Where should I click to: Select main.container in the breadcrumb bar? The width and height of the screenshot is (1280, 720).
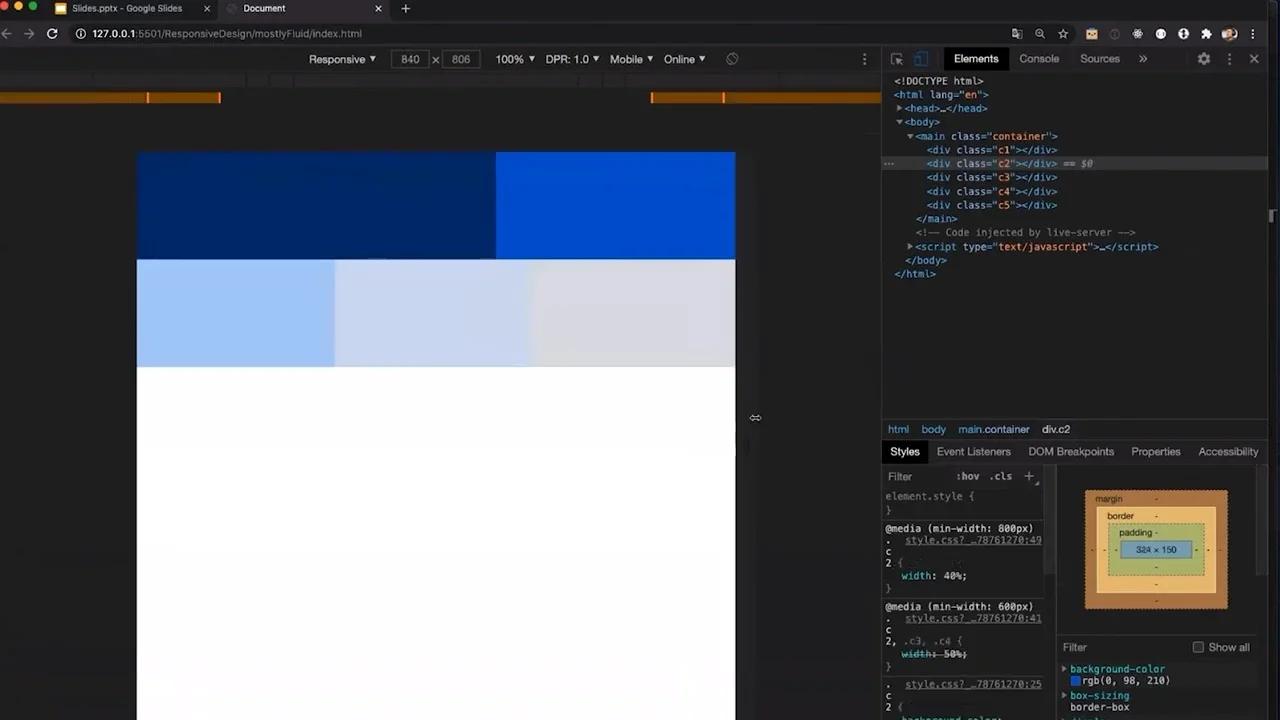[x=993, y=429]
